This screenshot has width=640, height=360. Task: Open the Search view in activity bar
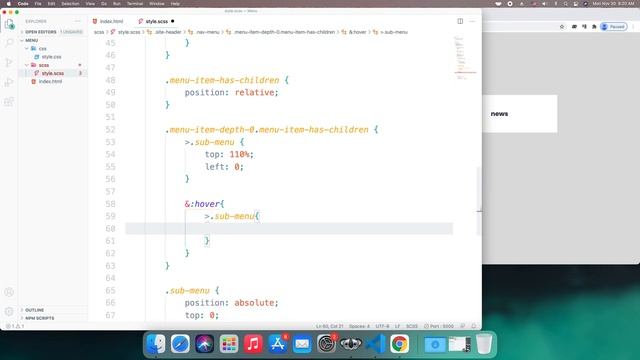click(x=9, y=42)
